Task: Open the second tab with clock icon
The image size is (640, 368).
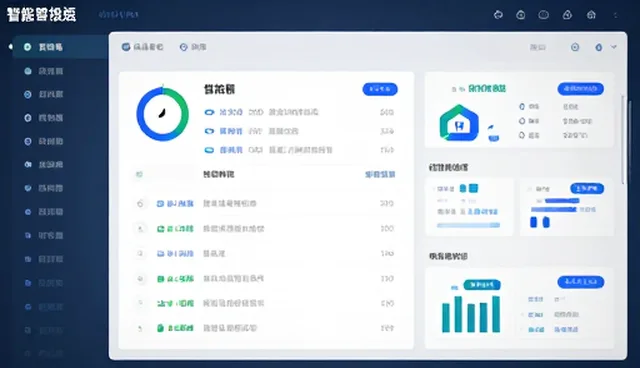Action: click(x=193, y=47)
